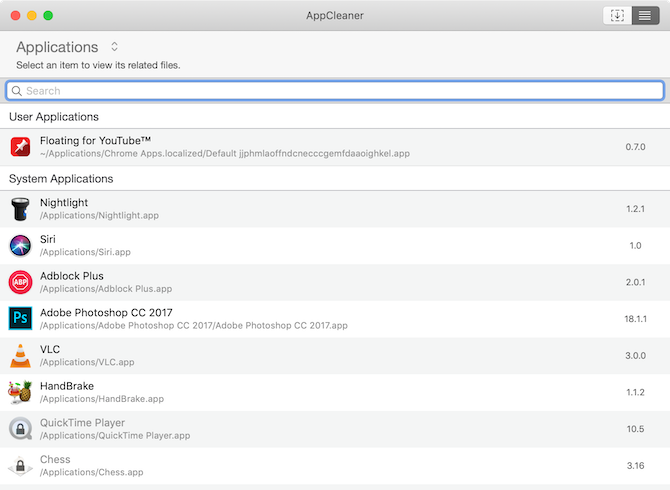Click the locked Chess app icon
The image size is (670, 490).
(x=21, y=465)
